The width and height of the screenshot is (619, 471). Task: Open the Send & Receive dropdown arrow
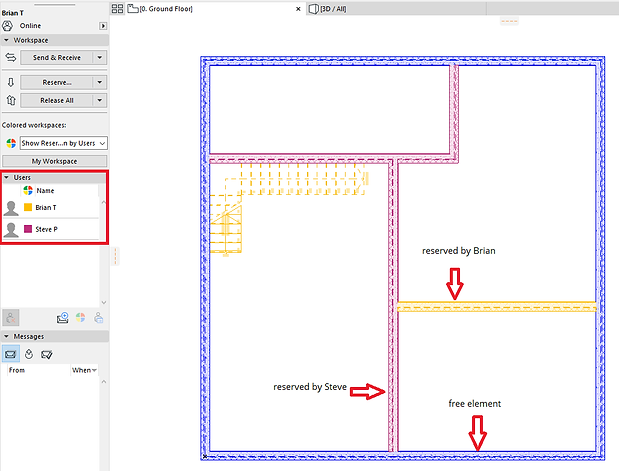pyautogui.click(x=100, y=58)
